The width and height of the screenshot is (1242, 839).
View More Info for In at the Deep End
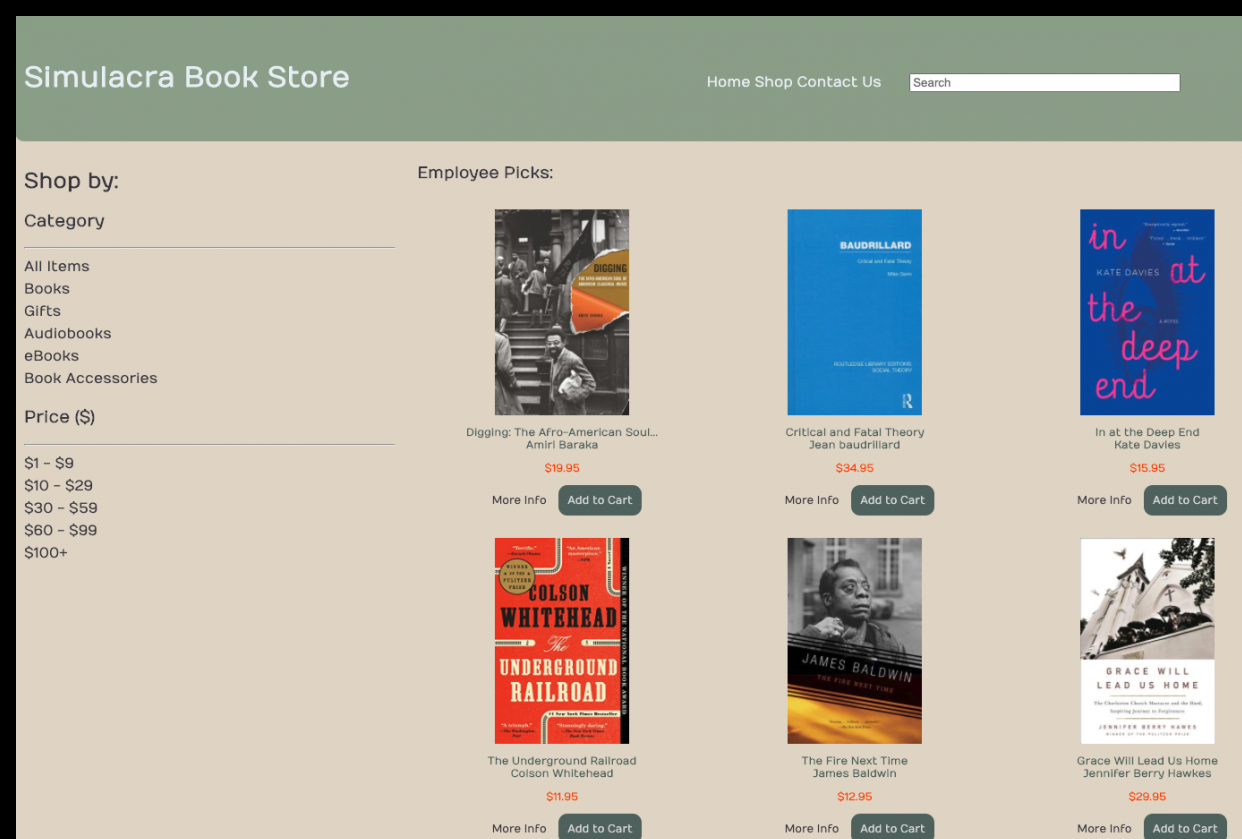(x=1104, y=500)
